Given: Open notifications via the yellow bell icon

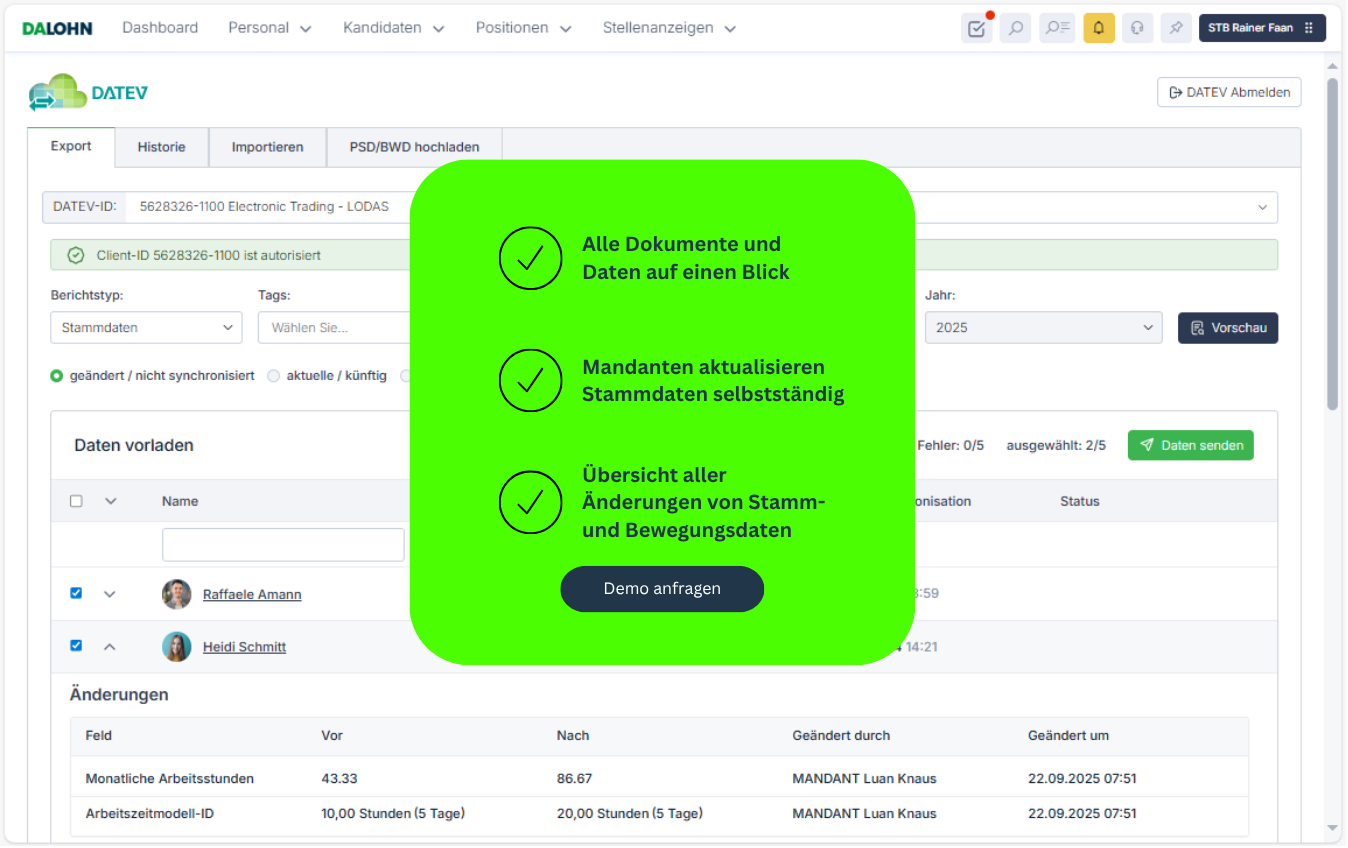Looking at the screenshot, I should [1098, 28].
